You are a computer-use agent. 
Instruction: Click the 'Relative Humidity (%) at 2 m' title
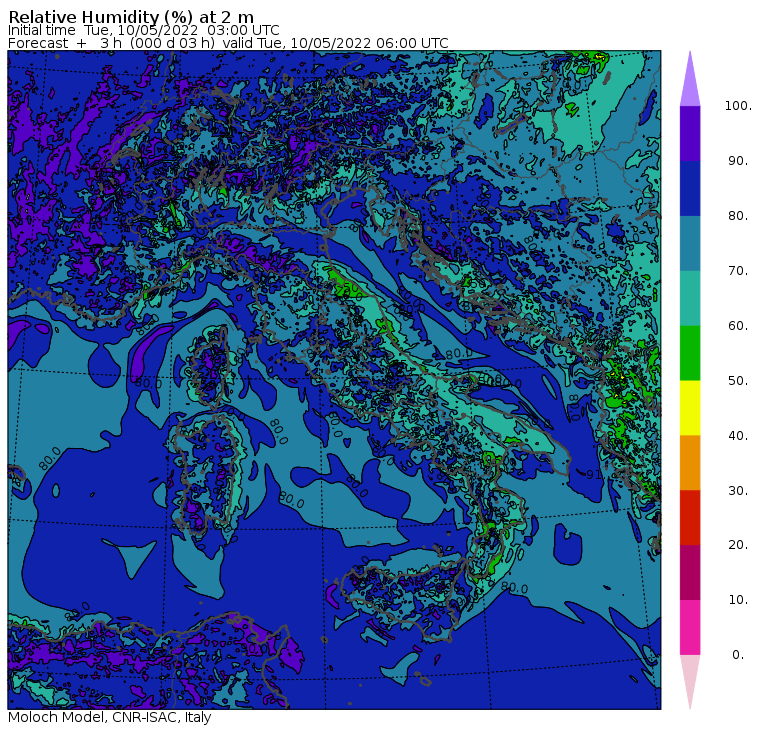(131, 17)
